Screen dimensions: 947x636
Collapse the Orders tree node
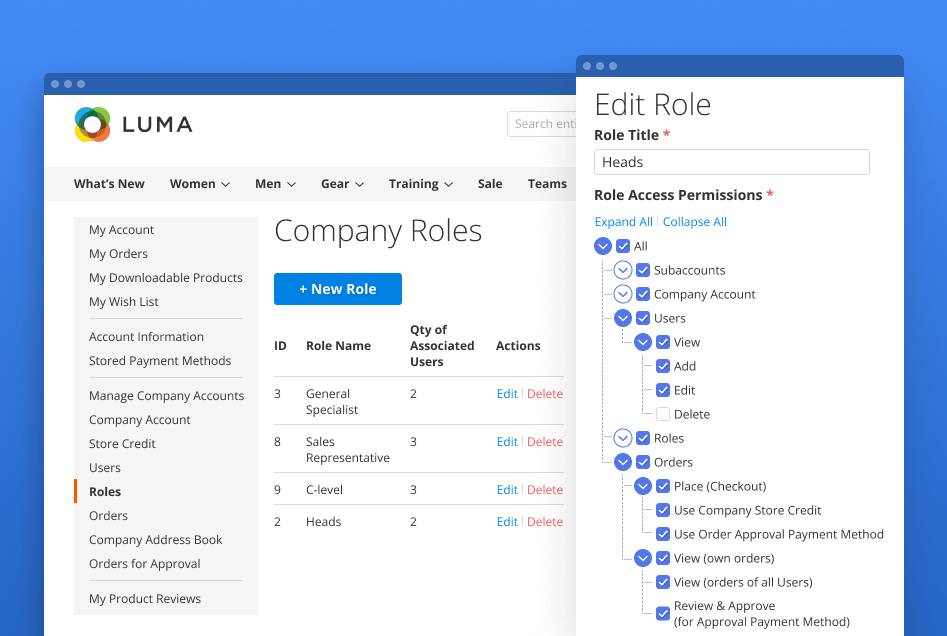pos(623,462)
